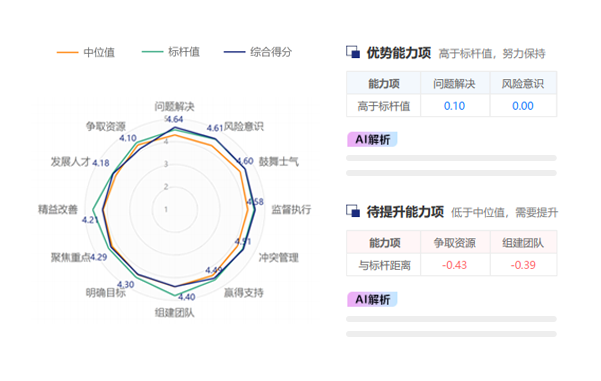Click the 4.29 score on the radar
601x381 pixels.
coord(99,257)
